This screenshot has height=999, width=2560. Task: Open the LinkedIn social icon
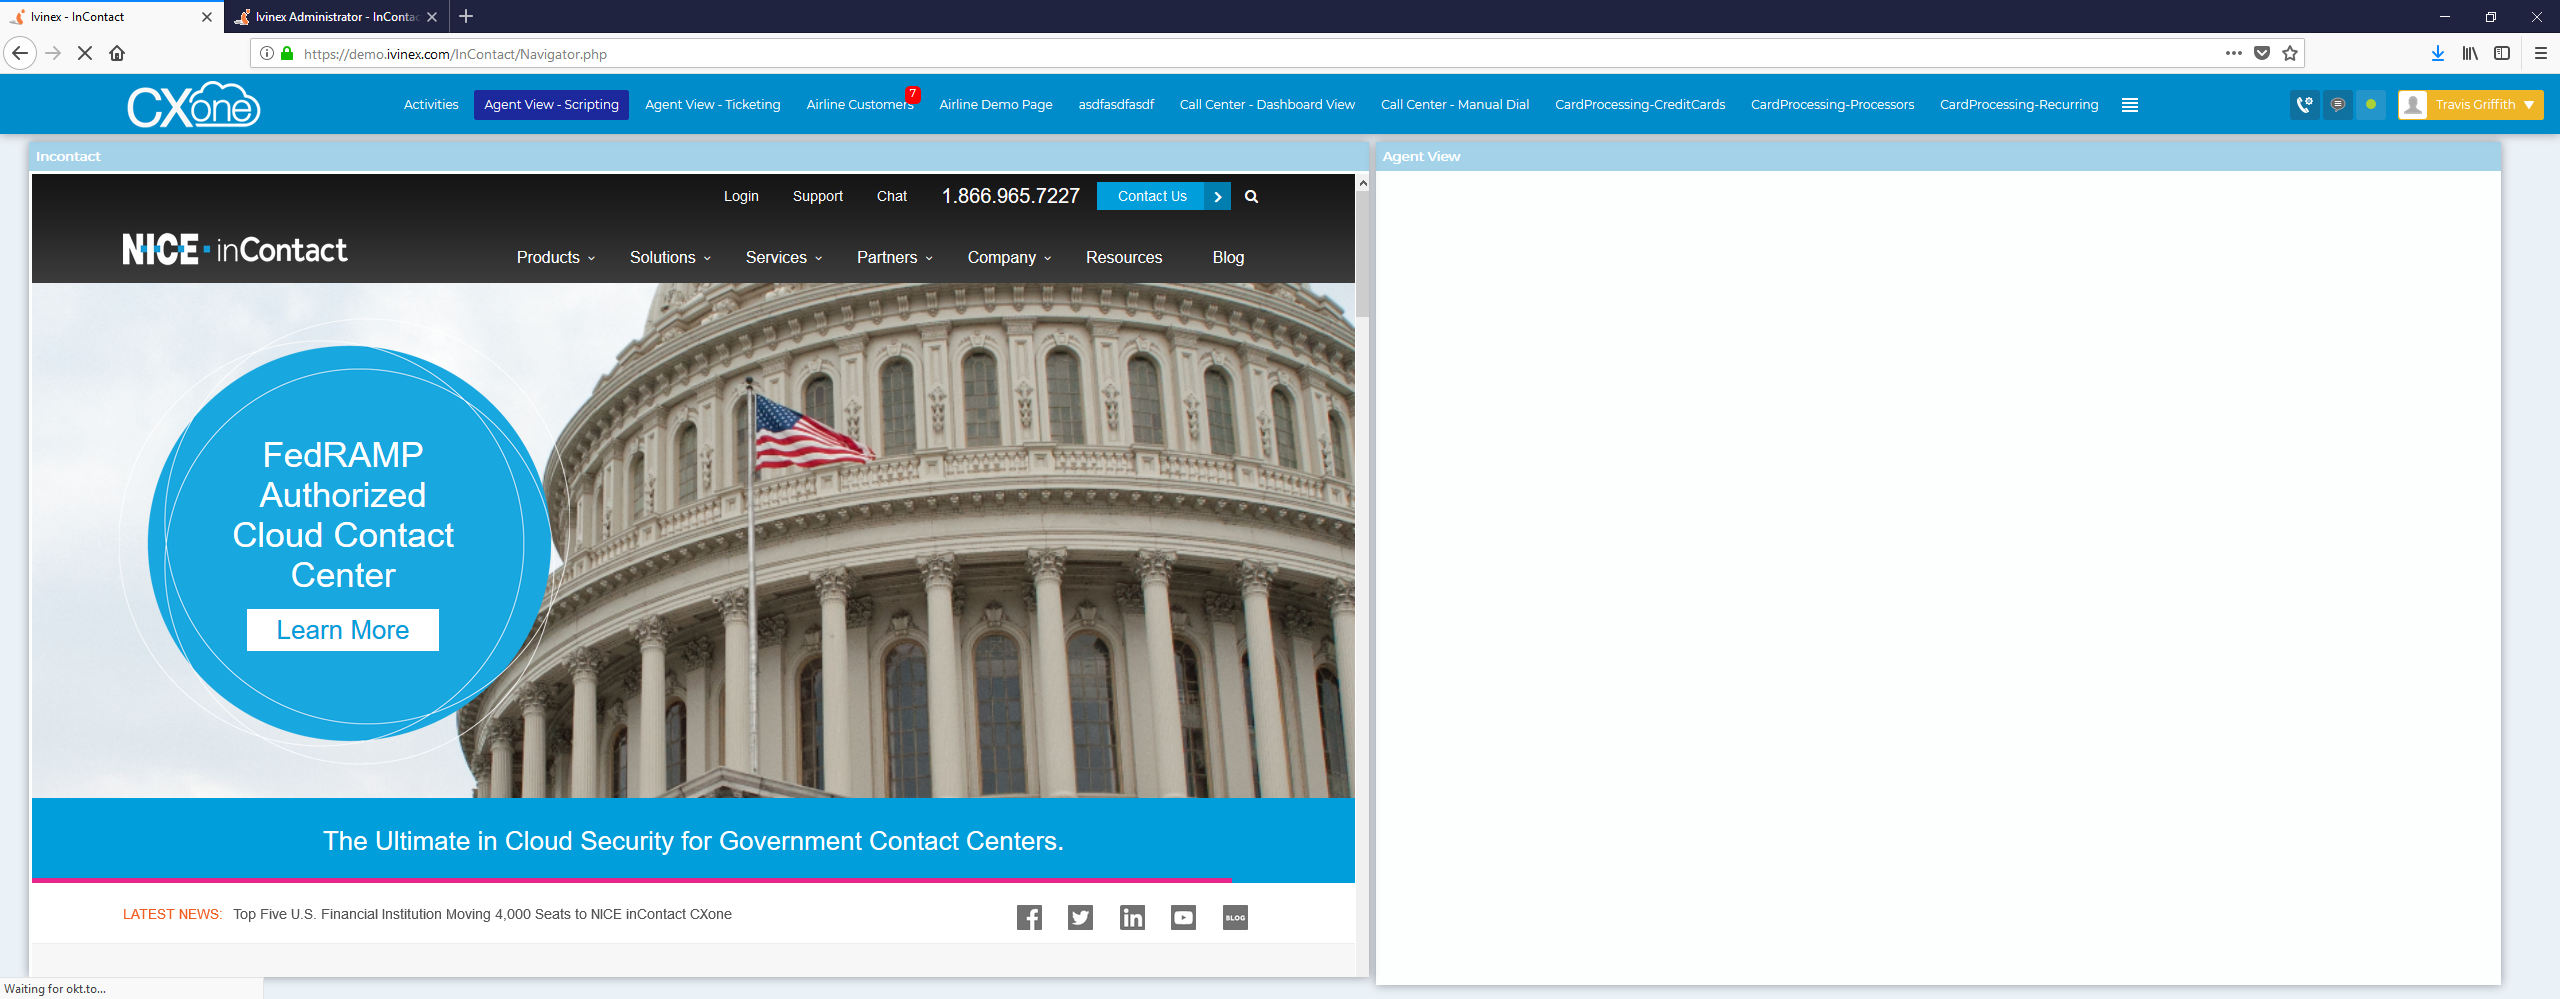pyautogui.click(x=1132, y=917)
